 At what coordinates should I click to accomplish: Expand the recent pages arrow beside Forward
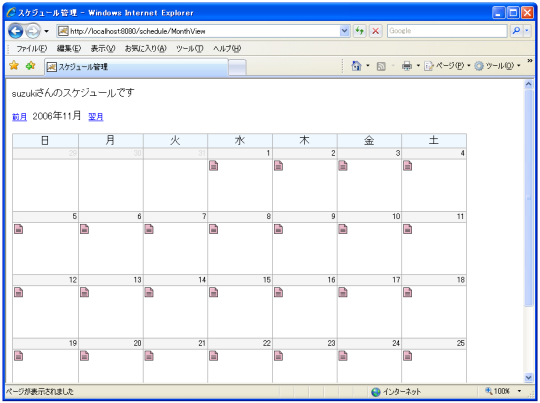coord(46,31)
